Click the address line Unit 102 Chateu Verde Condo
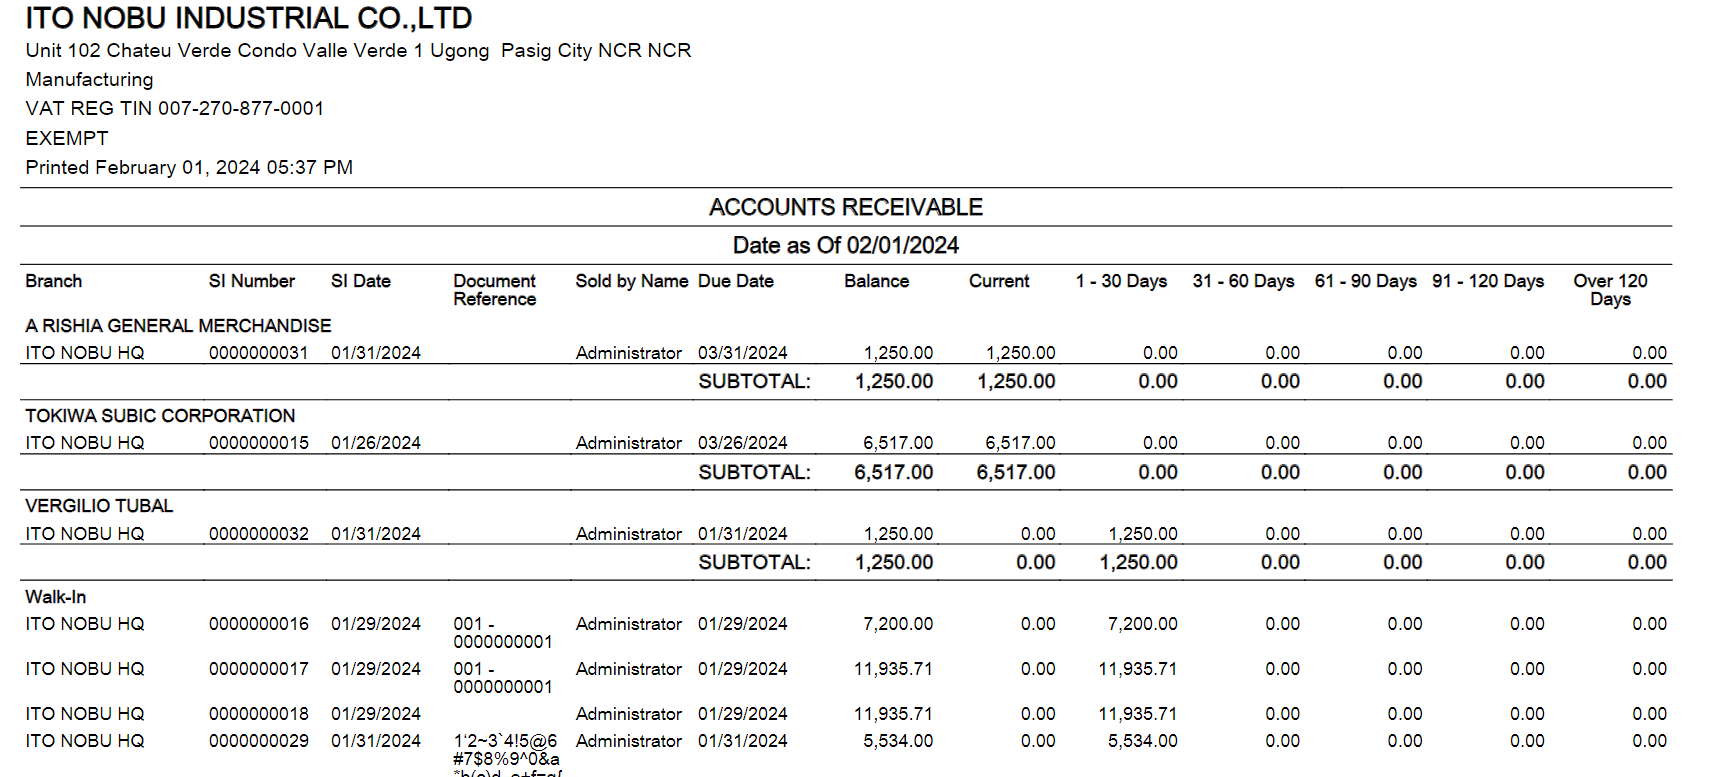This screenshot has height=777, width=1724. click(358, 50)
